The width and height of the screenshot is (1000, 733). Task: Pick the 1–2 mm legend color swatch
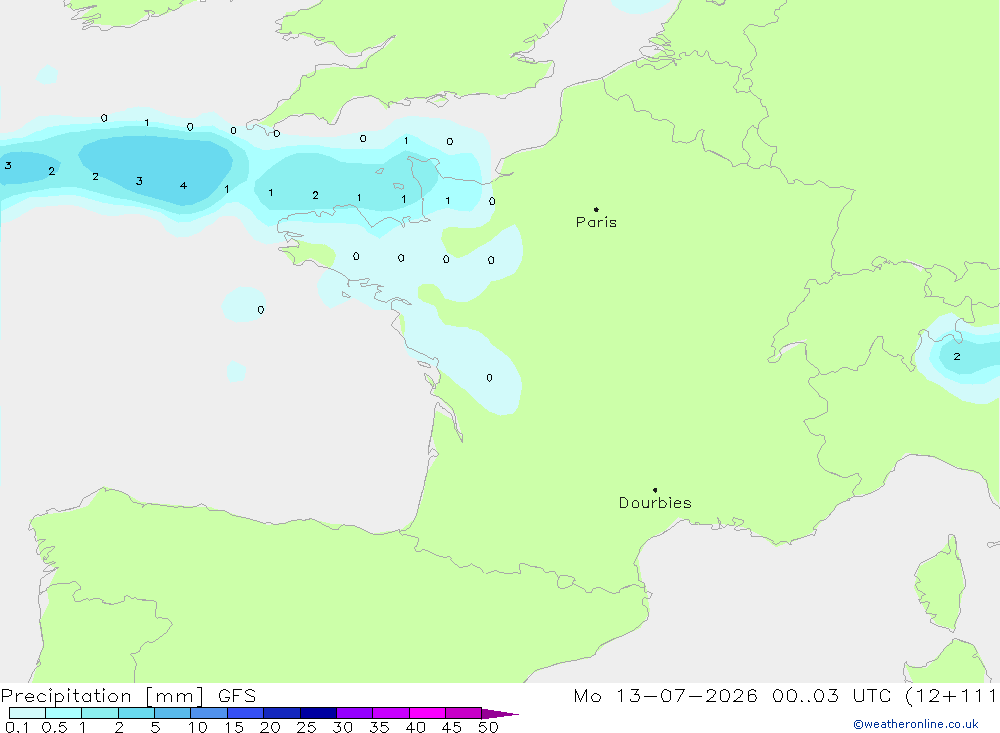(100, 713)
